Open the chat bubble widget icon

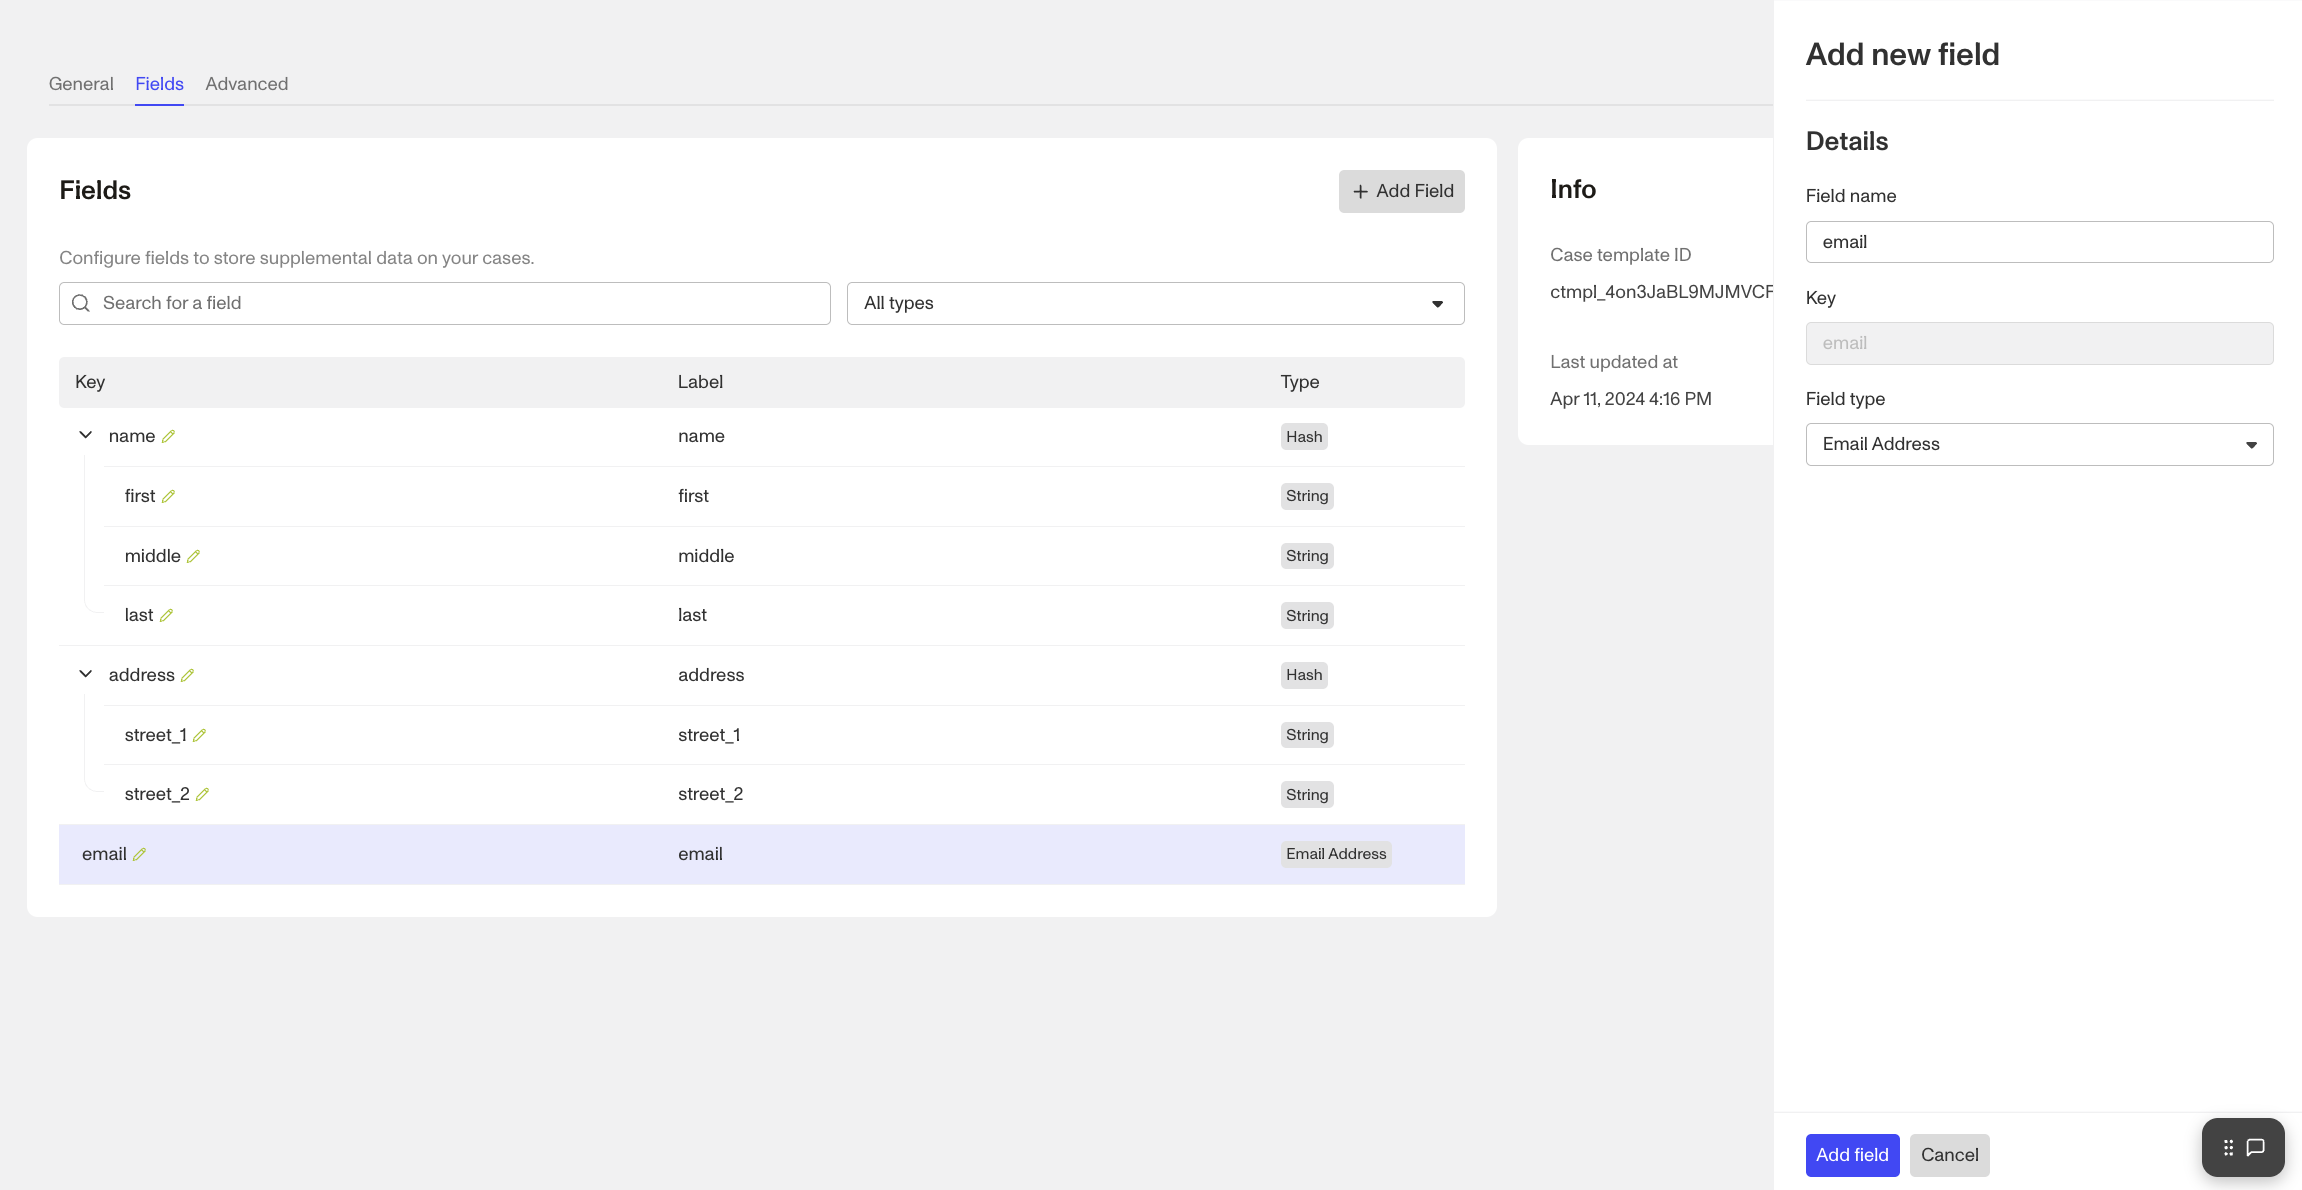pyautogui.click(x=2256, y=1147)
